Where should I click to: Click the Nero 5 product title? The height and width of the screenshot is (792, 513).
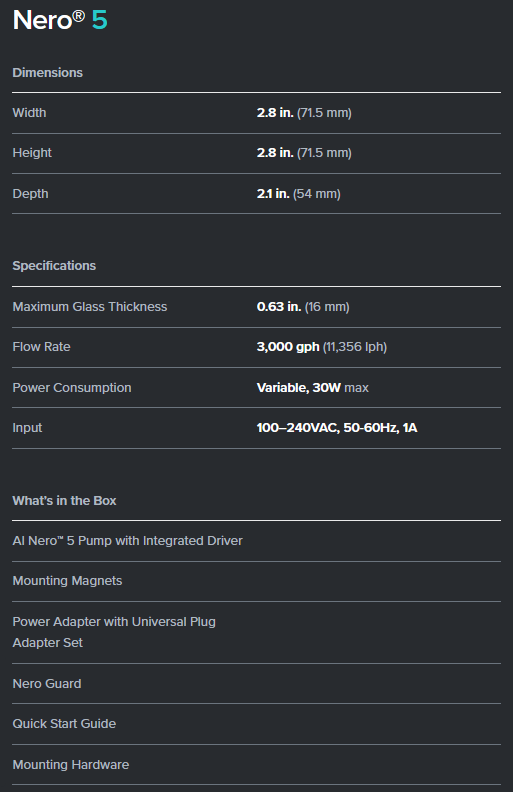pos(60,20)
